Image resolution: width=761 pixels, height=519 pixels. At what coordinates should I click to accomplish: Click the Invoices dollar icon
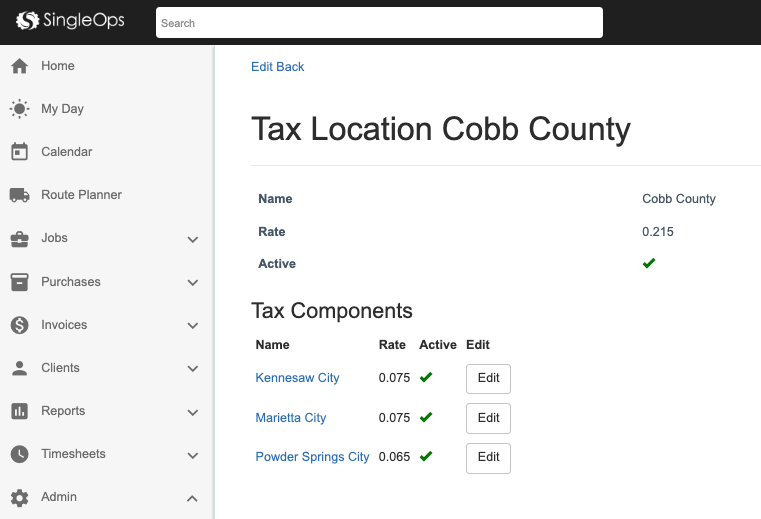pyautogui.click(x=19, y=325)
